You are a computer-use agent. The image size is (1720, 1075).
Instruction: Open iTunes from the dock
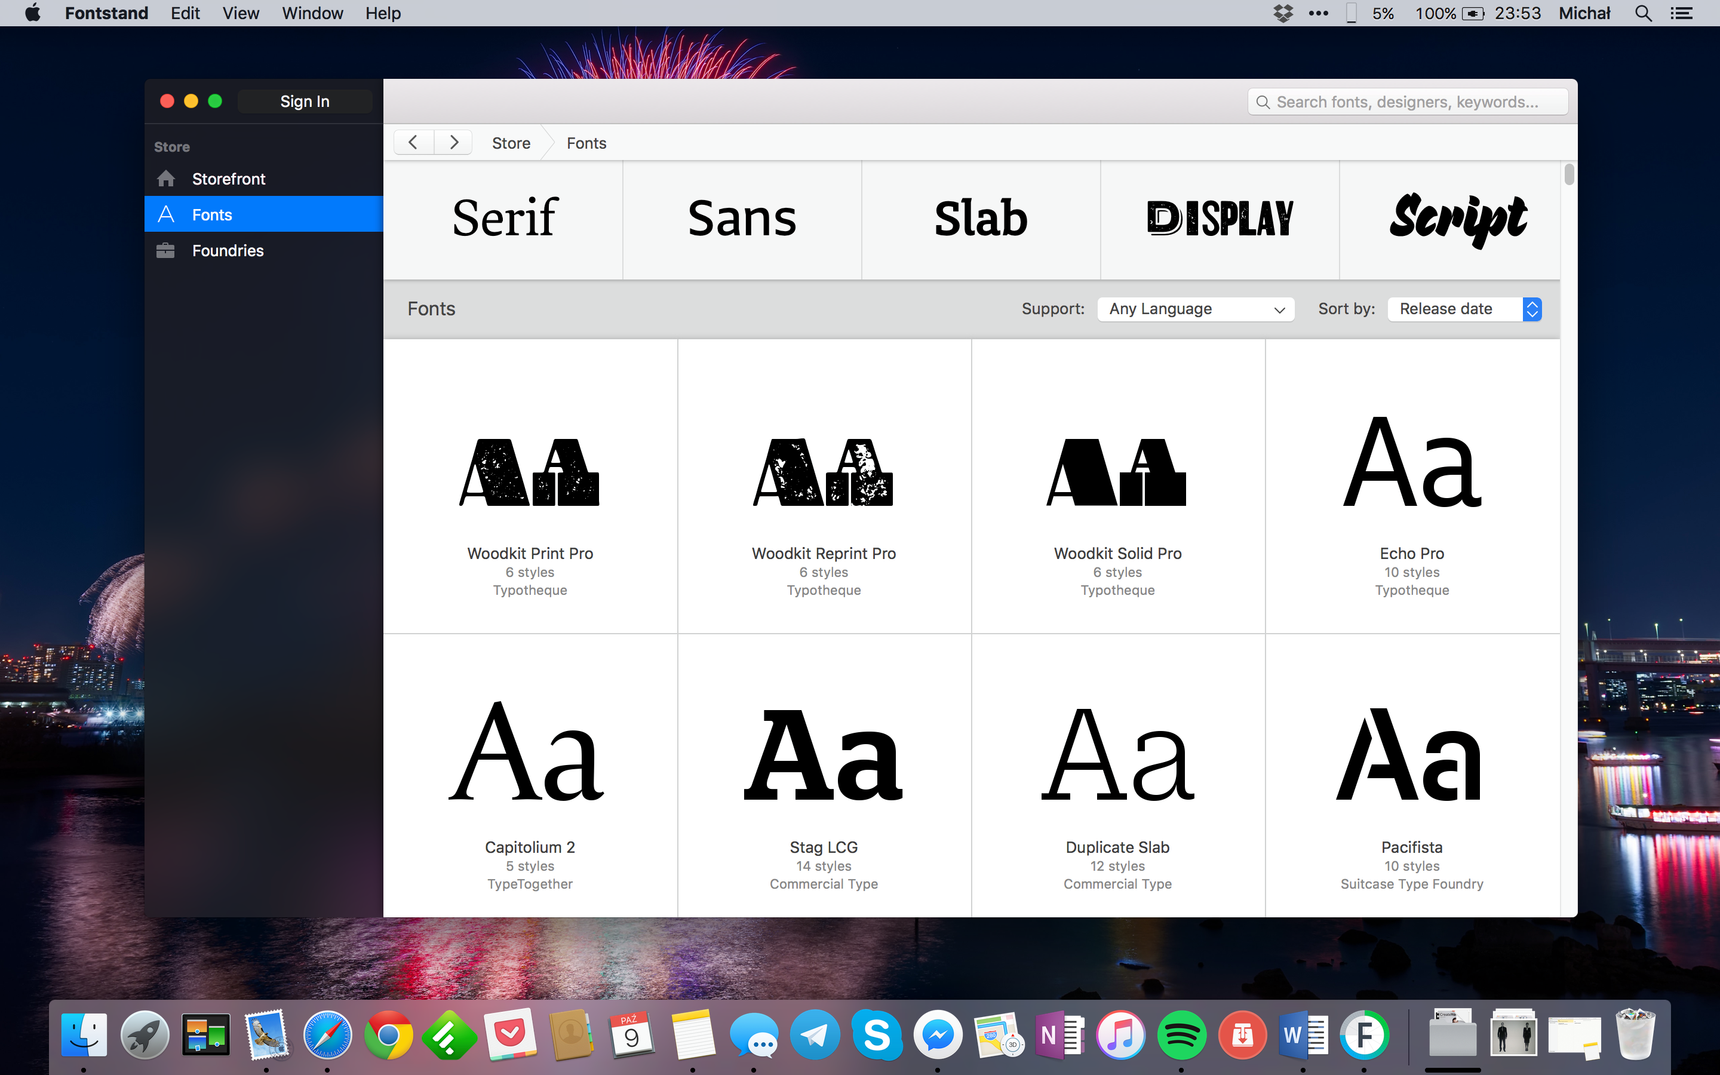1121,1035
